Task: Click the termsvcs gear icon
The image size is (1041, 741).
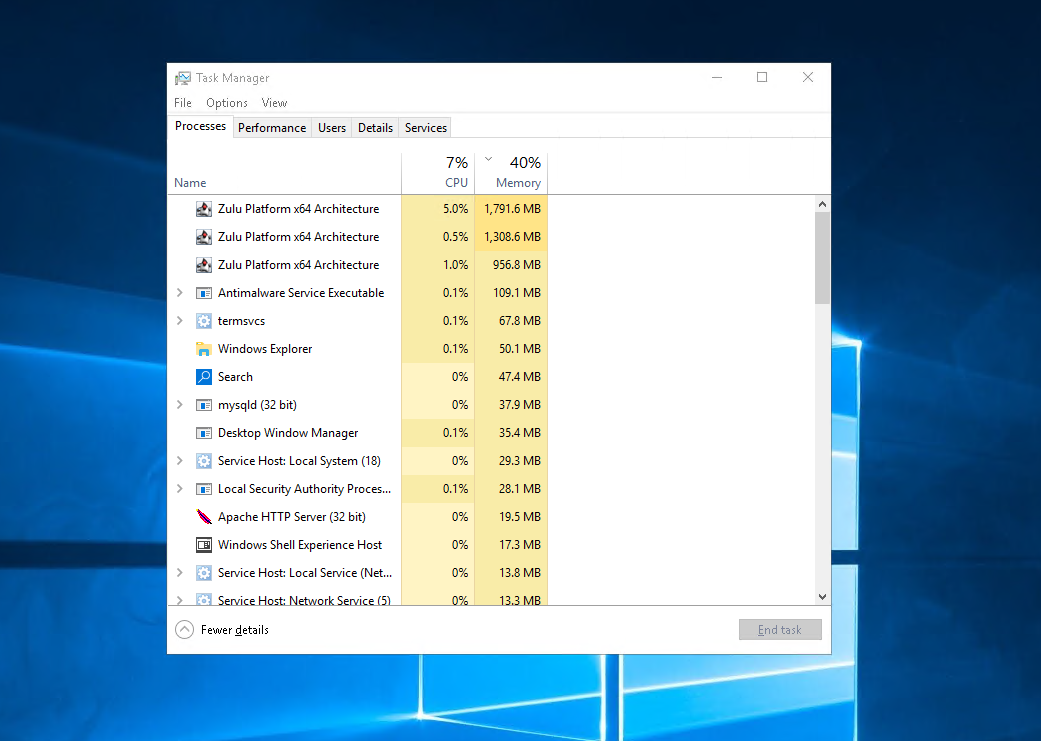Action: coord(204,321)
